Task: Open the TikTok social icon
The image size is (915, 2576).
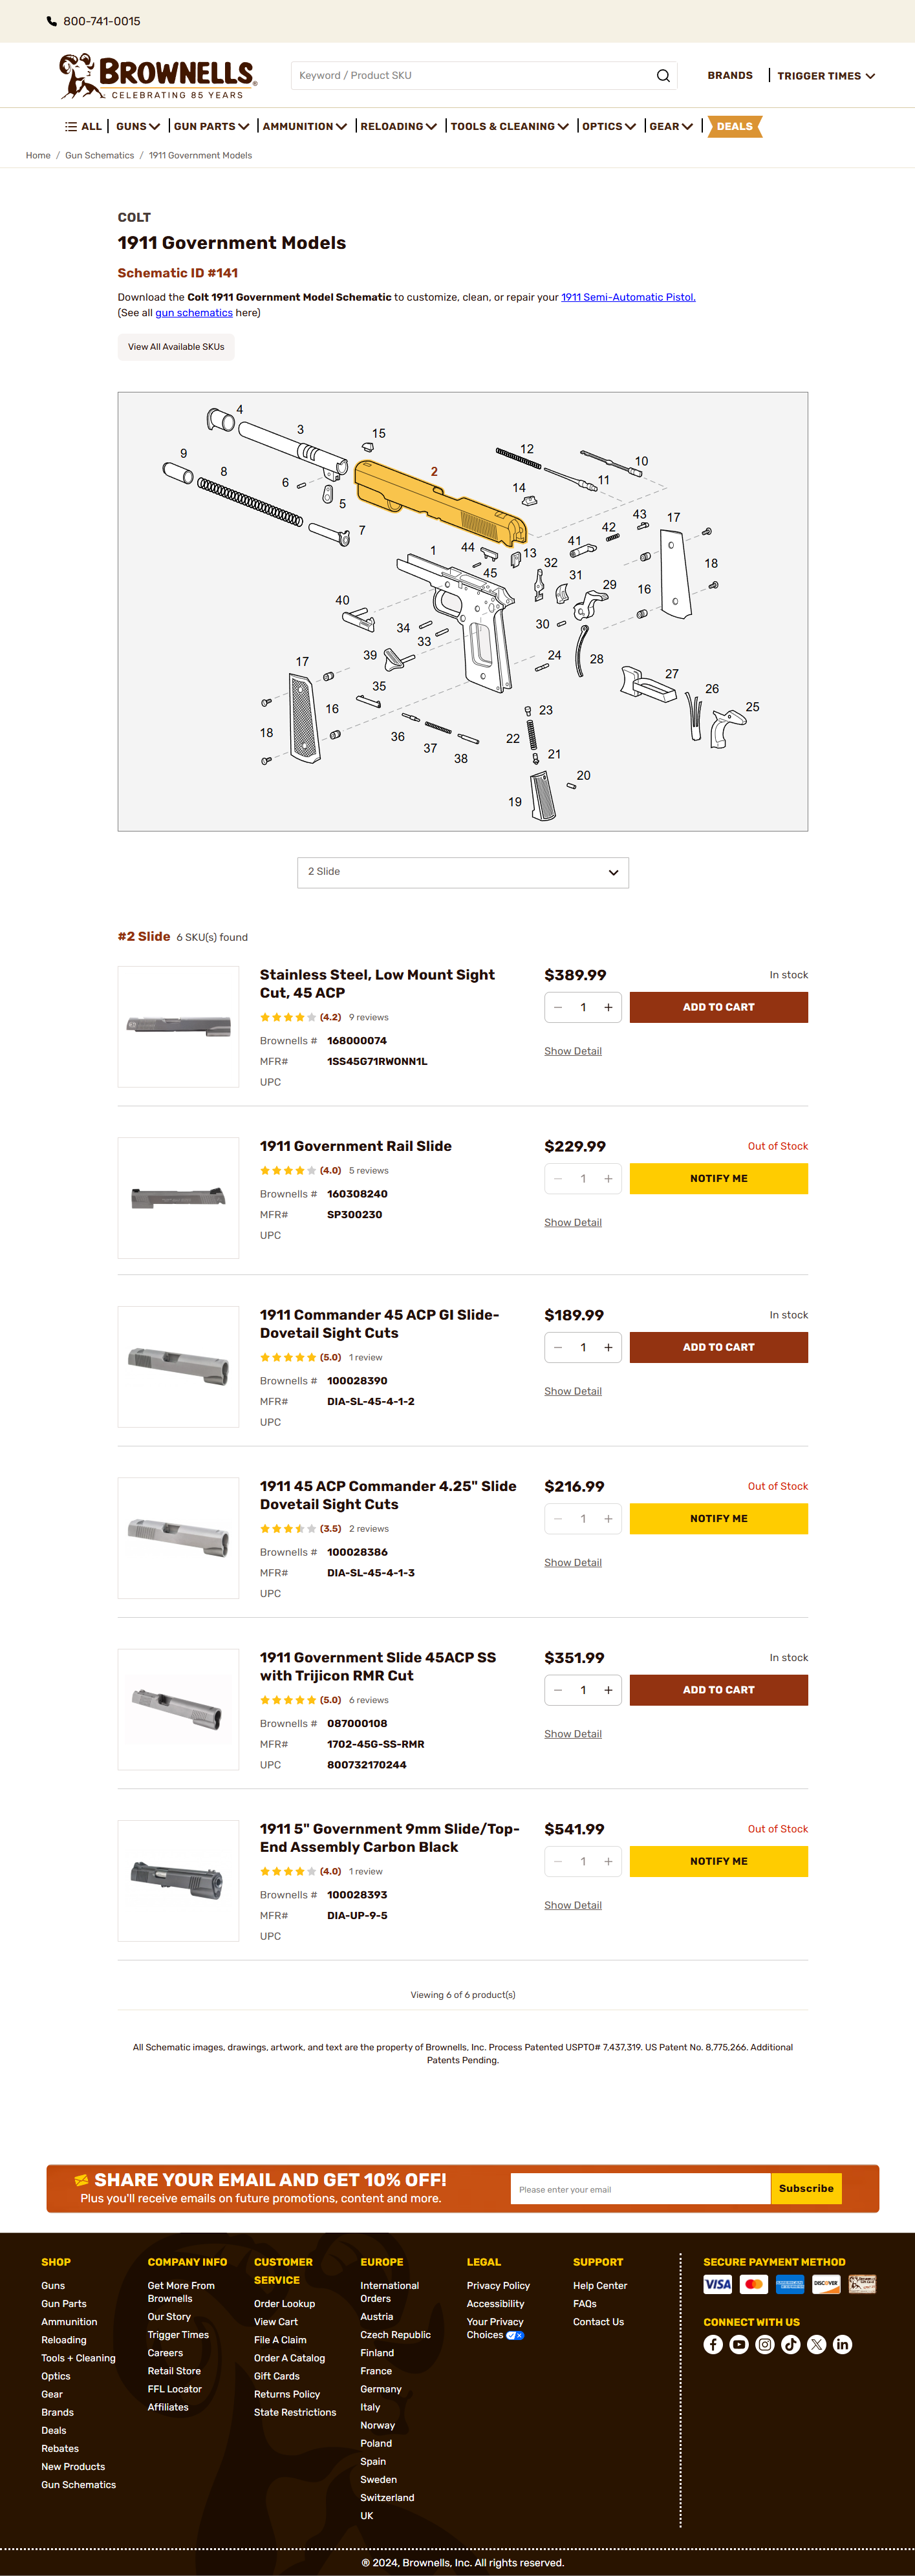Action: [x=791, y=2344]
